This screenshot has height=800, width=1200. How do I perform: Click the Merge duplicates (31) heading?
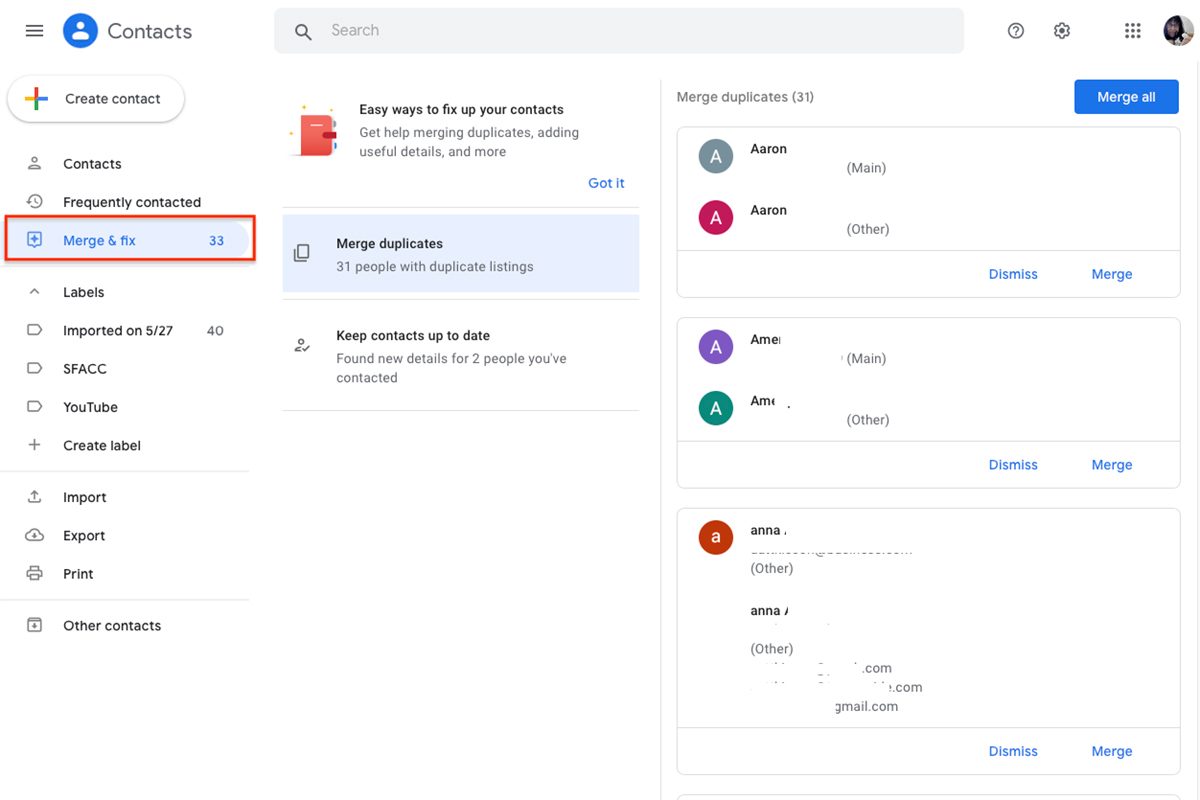[745, 97]
